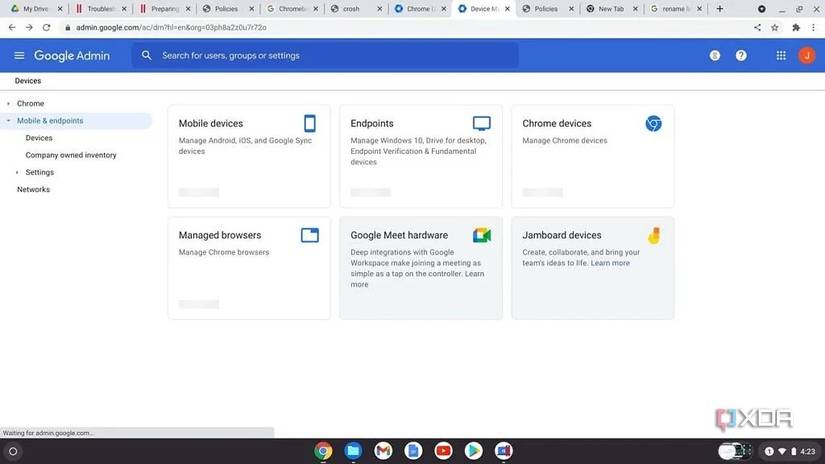The height and width of the screenshot is (464, 825).
Task: Expand the Settings tree arrow
Action: 17,172
